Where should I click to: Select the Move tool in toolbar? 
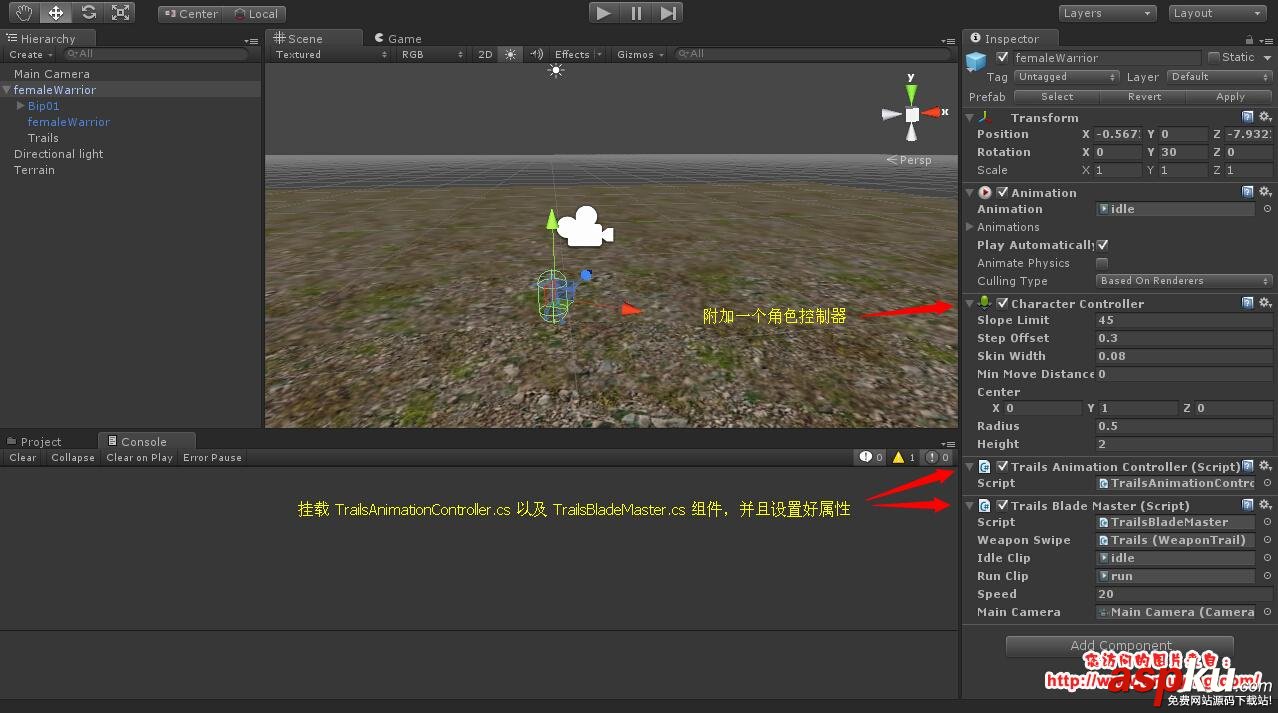point(56,13)
